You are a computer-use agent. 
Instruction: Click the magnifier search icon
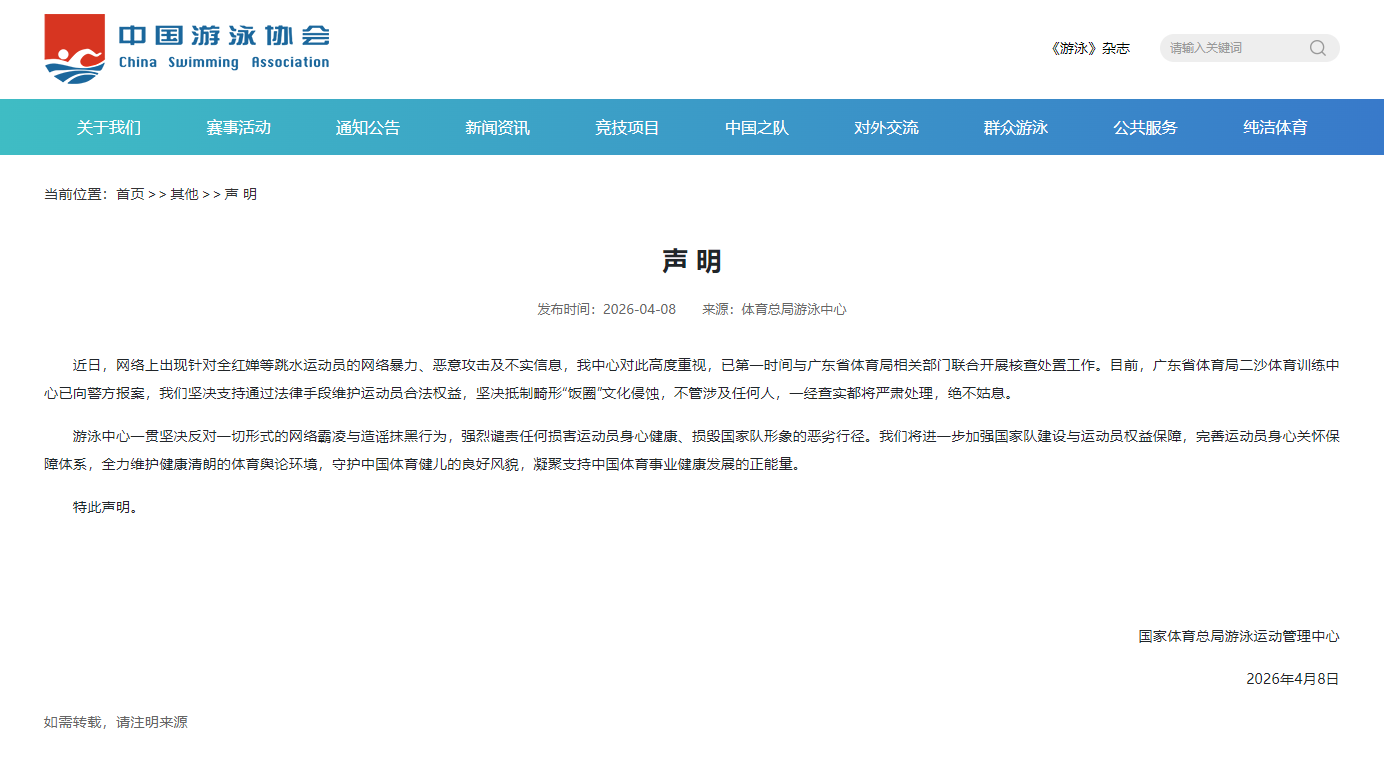1317,48
